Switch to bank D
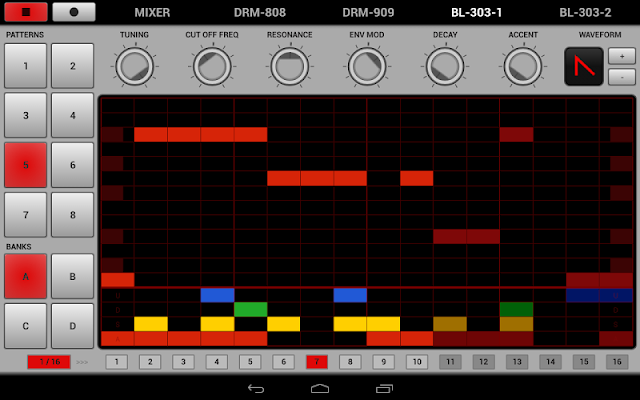Viewport: 640px width, 400px height. click(73, 326)
